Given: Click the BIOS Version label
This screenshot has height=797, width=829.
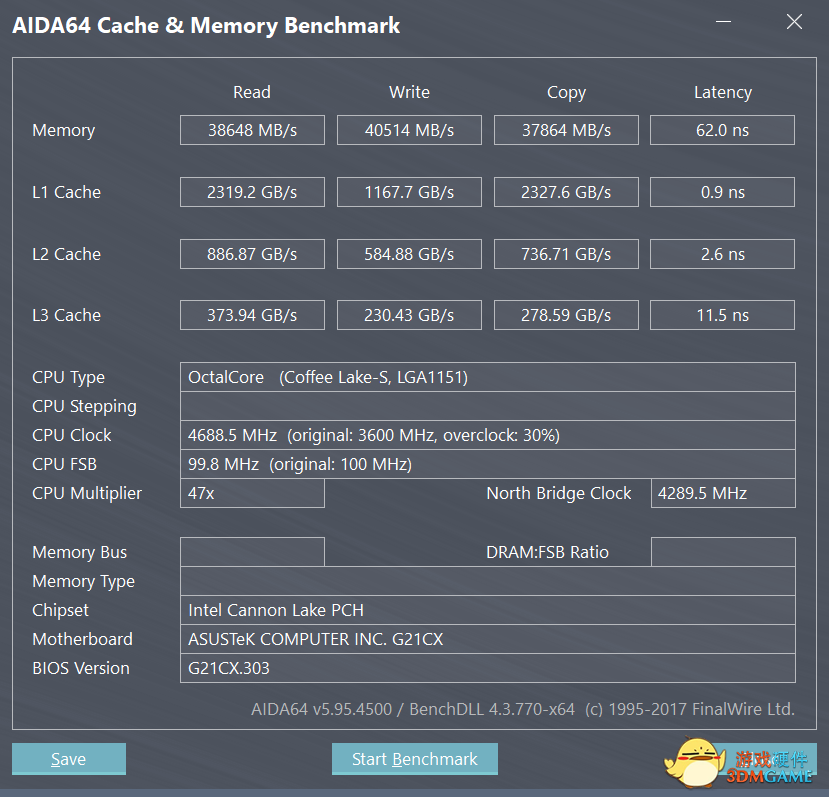Looking at the screenshot, I should click(x=81, y=668).
